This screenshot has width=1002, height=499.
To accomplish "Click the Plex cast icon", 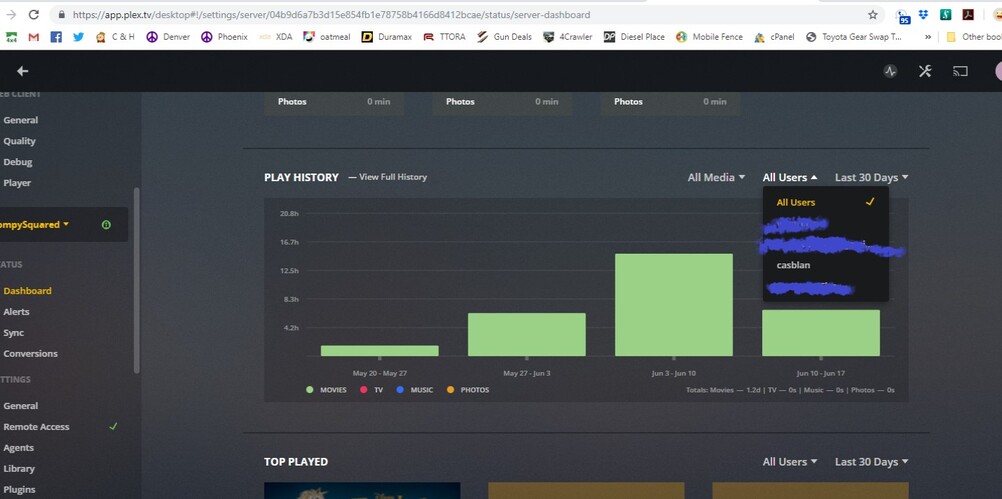I will click(960, 71).
